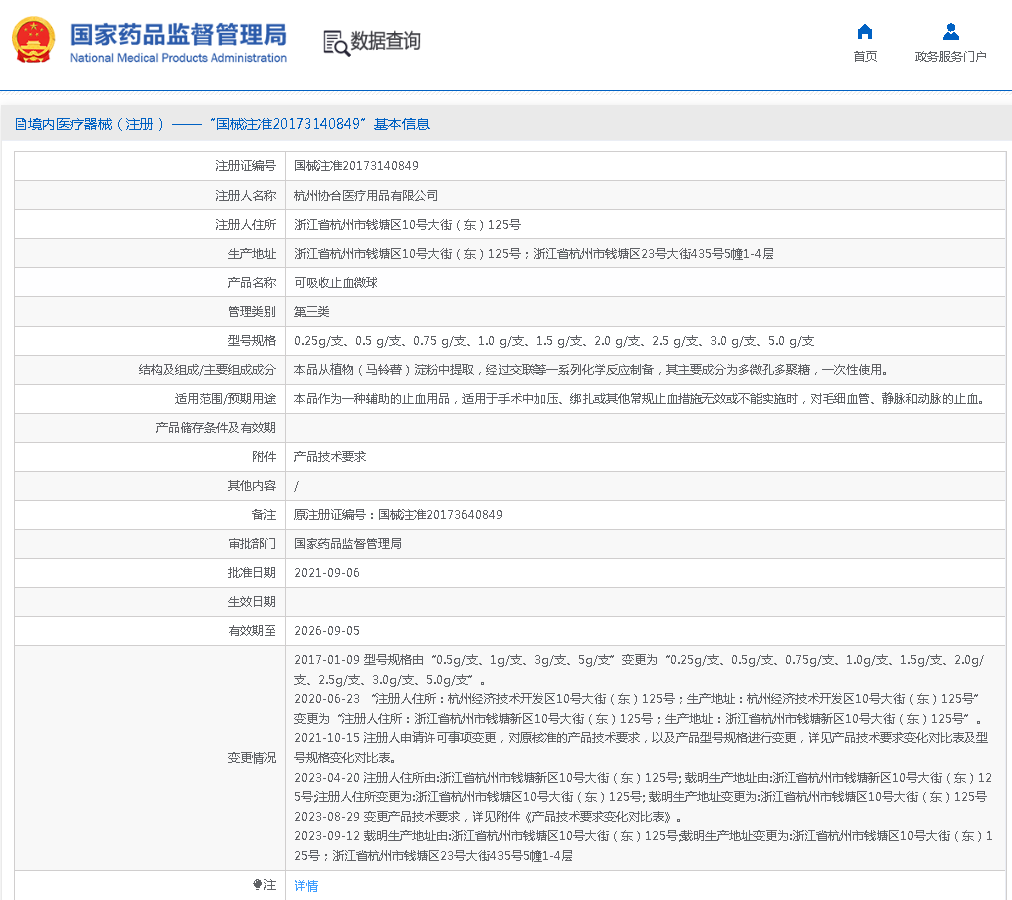Viewport: 1012px width, 900px height.
Task: Click the approval date 2021-09-06
Action: 327,573
